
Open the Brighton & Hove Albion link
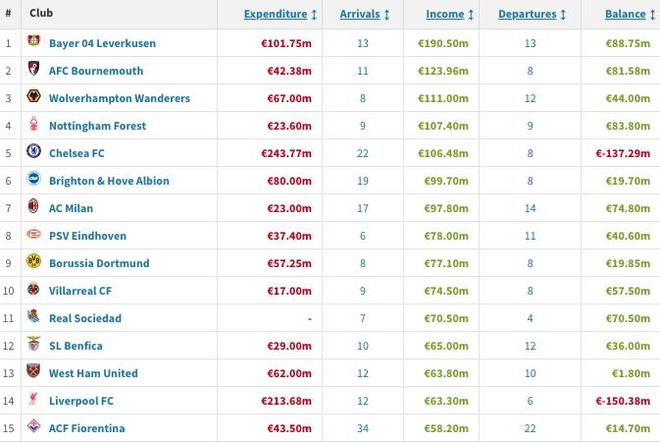click(109, 181)
